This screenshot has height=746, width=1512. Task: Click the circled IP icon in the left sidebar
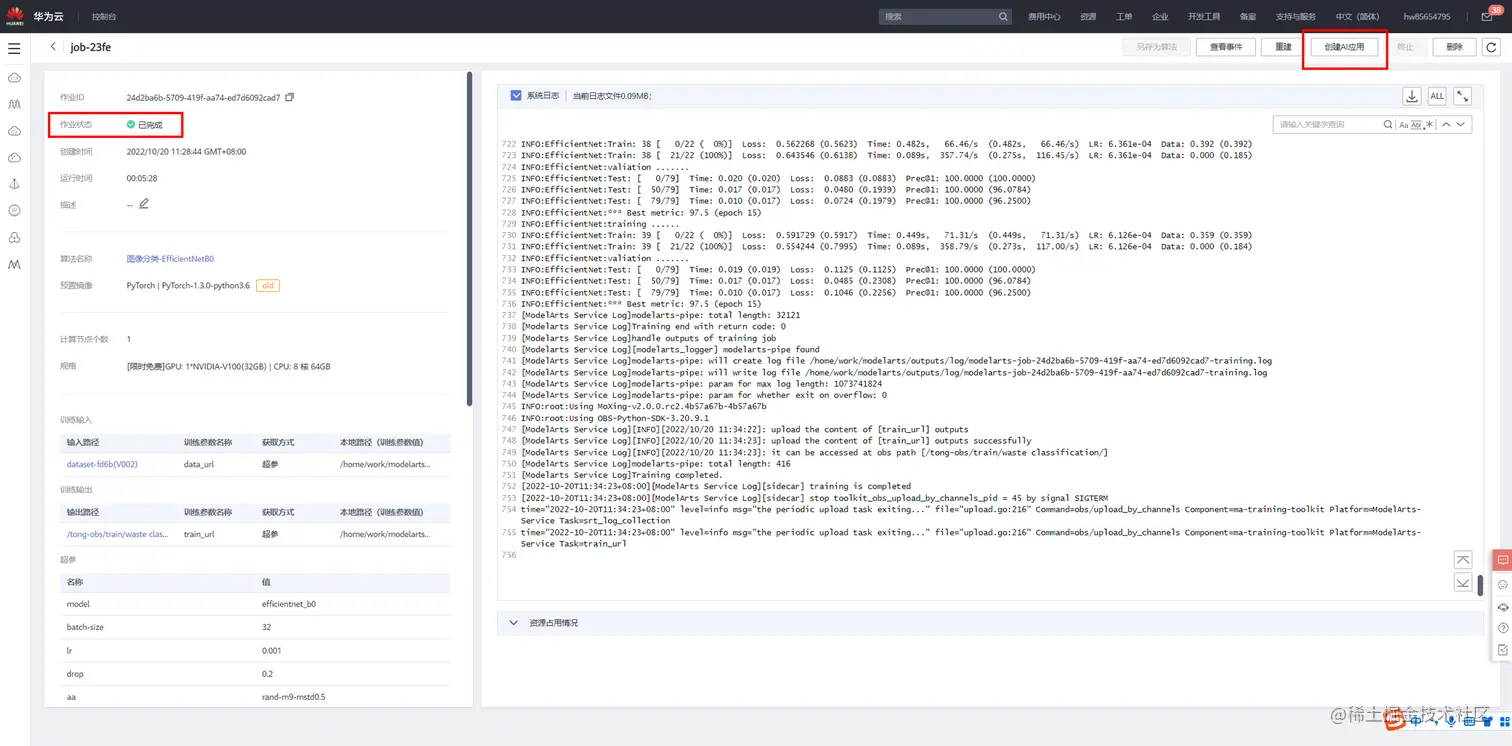(14, 211)
